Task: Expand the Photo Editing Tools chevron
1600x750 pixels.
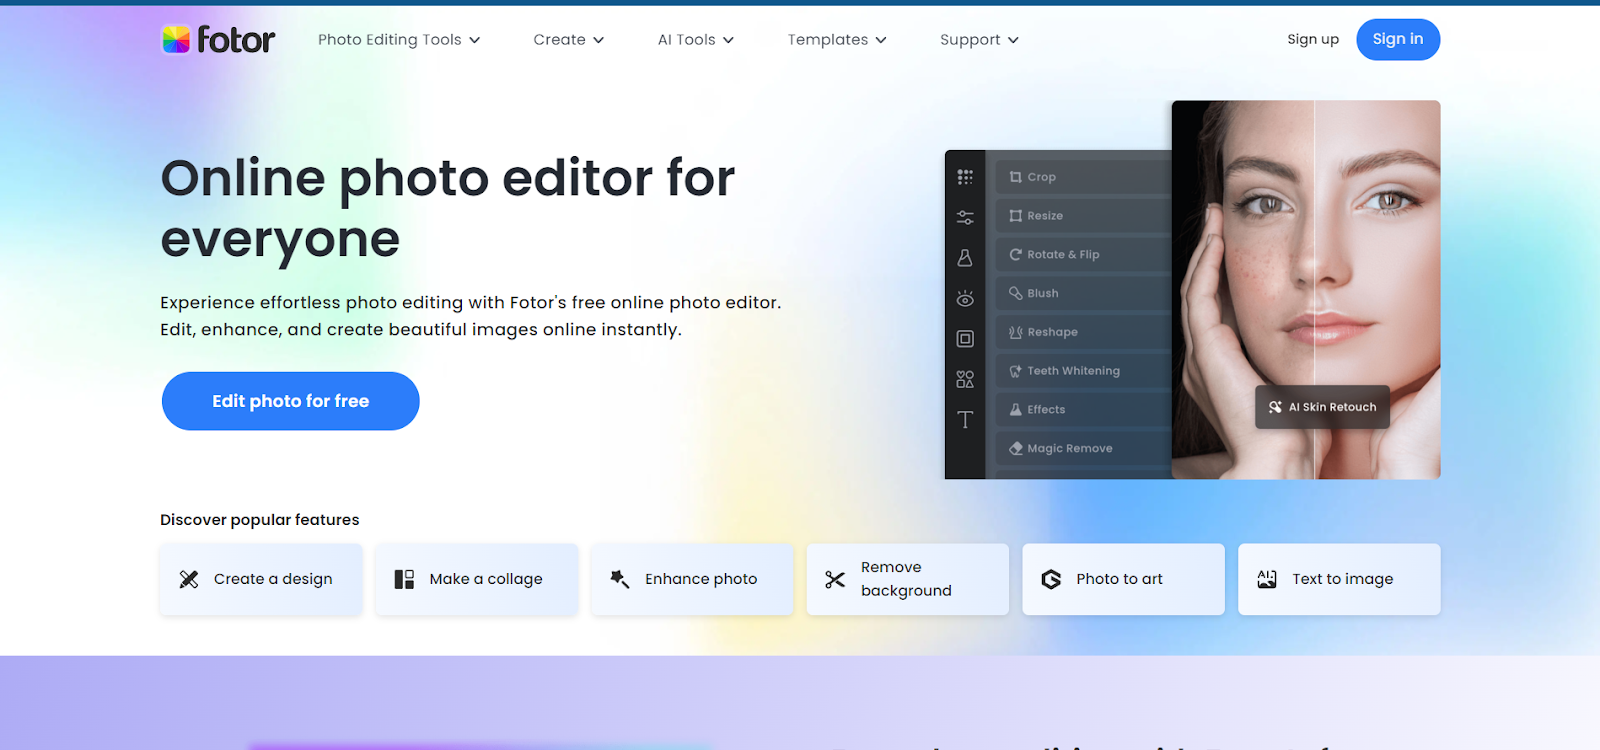Action: pyautogui.click(x=475, y=40)
